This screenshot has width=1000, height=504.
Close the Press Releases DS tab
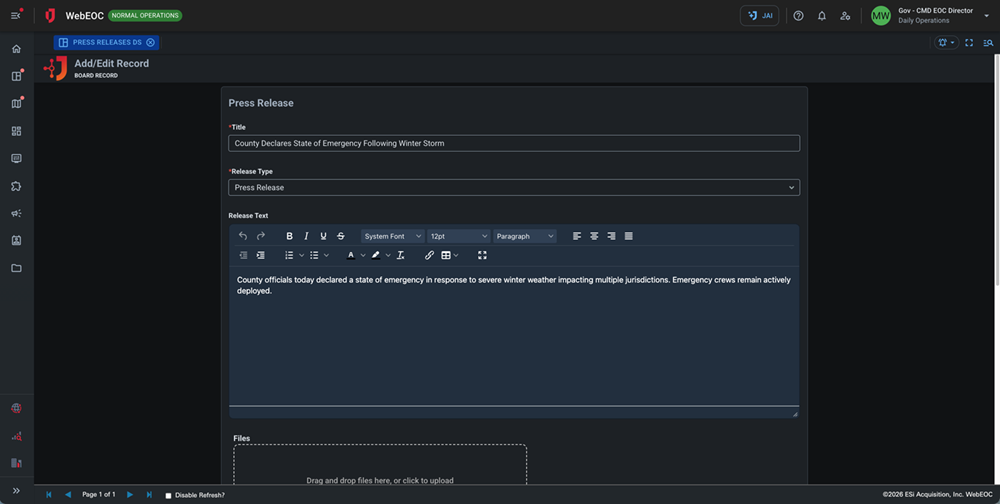pyautogui.click(x=151, y=42)
